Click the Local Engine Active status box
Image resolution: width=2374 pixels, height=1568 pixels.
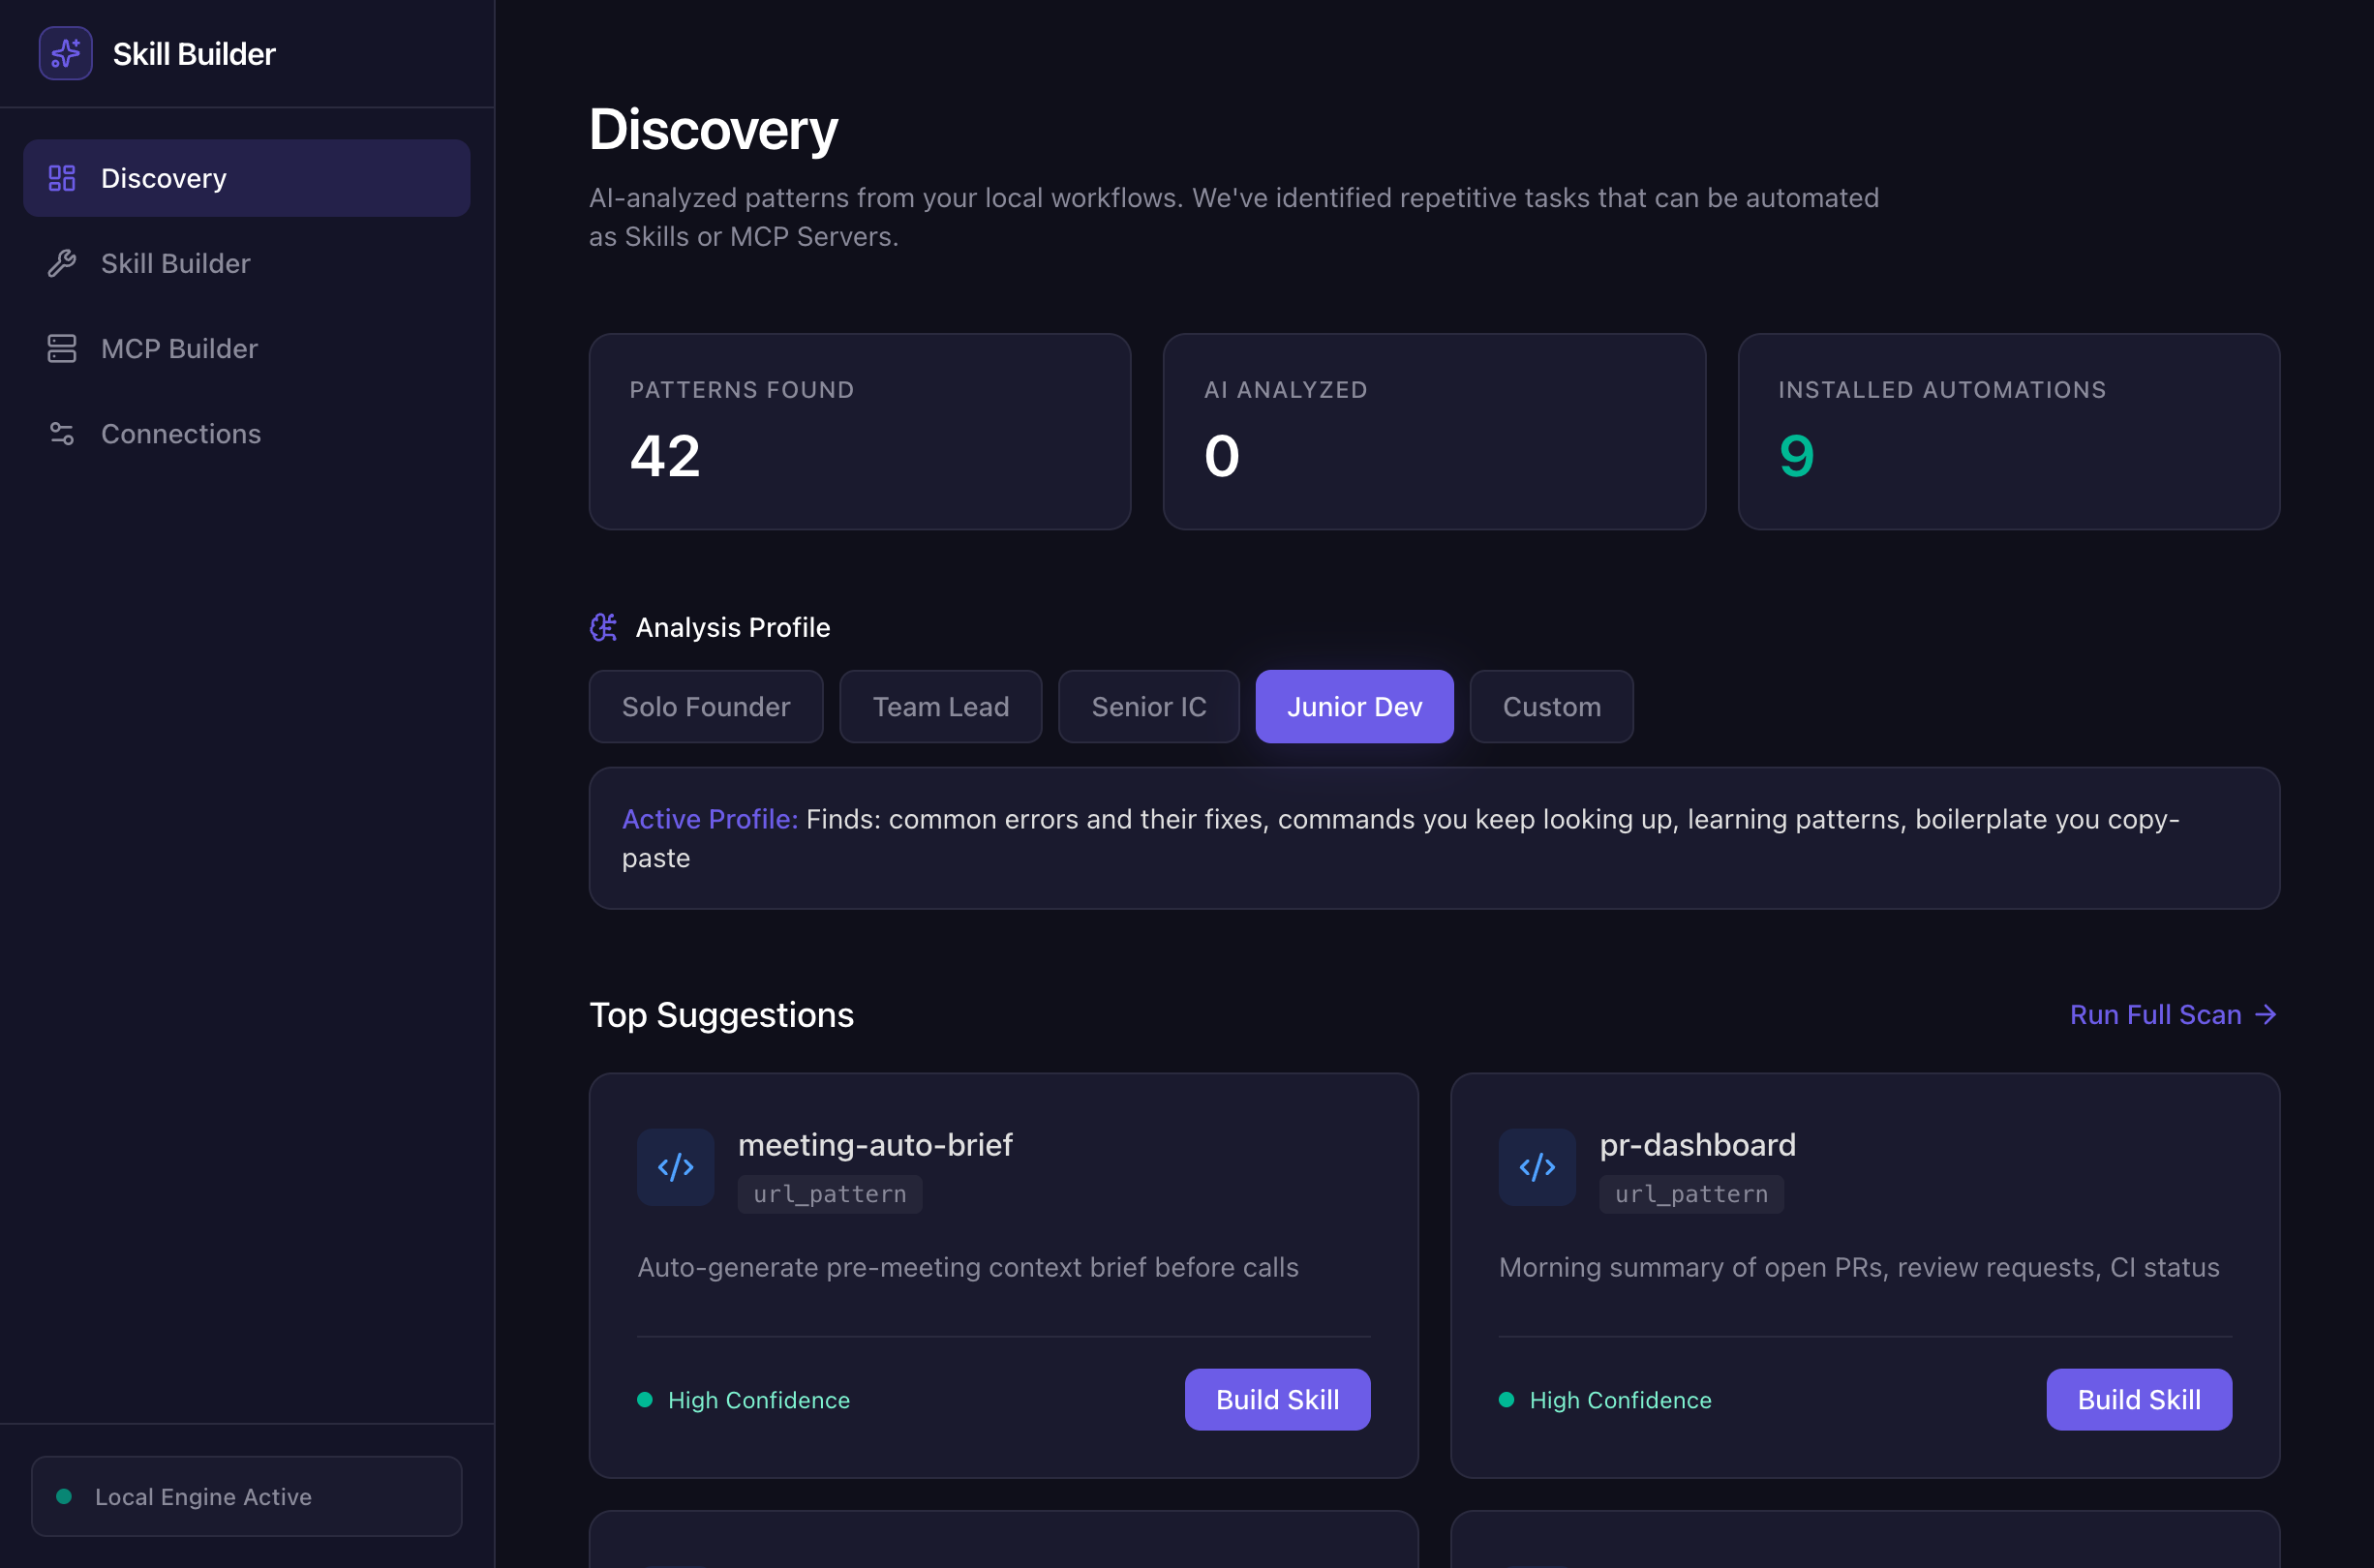pyautogui.click(x=246, y=1496)
